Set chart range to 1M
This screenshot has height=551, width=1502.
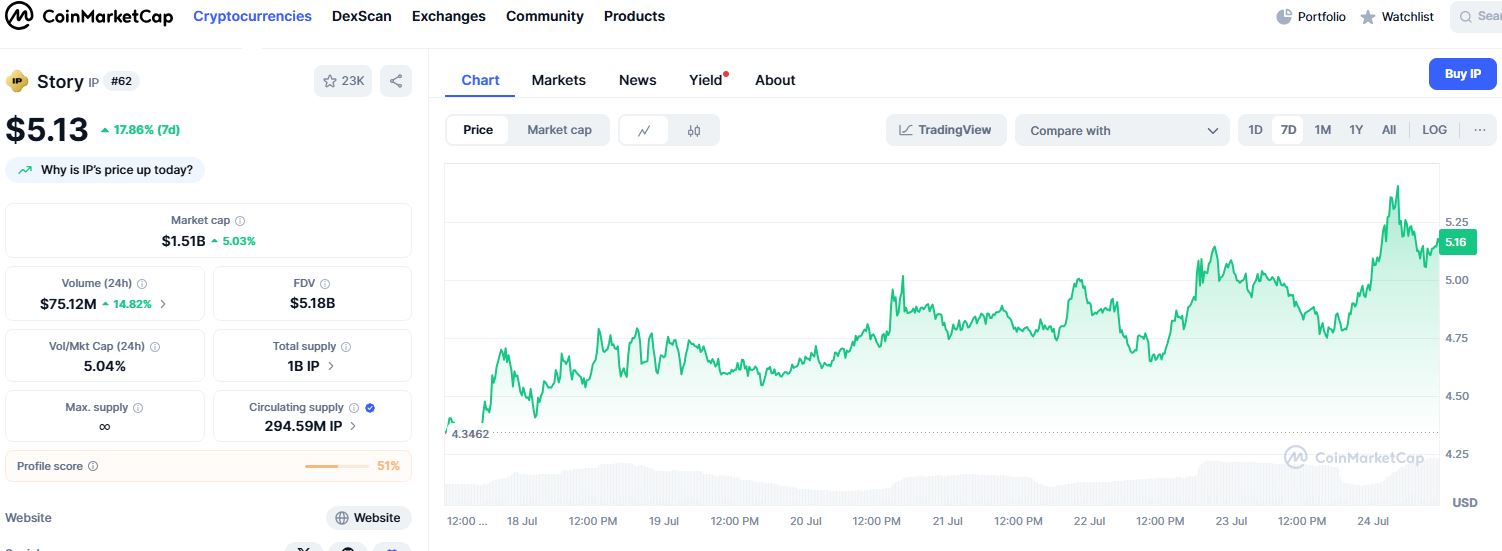coord(1323,130)
